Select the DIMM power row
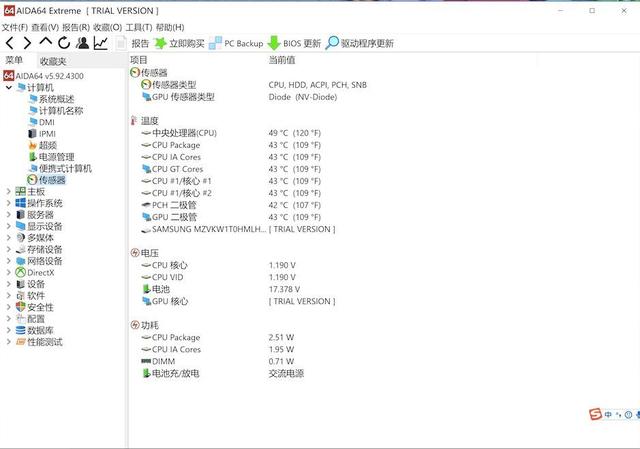The height and width of the screenshot is (449, 640). pyautogui.click(x=218, y=361)
